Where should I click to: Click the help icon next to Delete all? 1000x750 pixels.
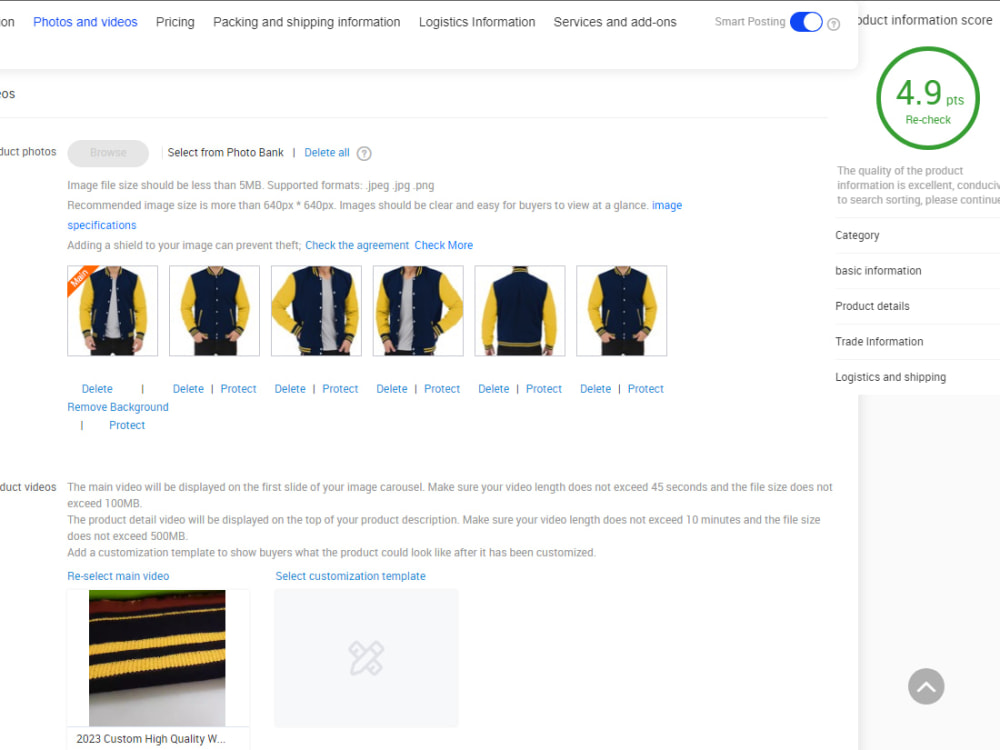364,153
